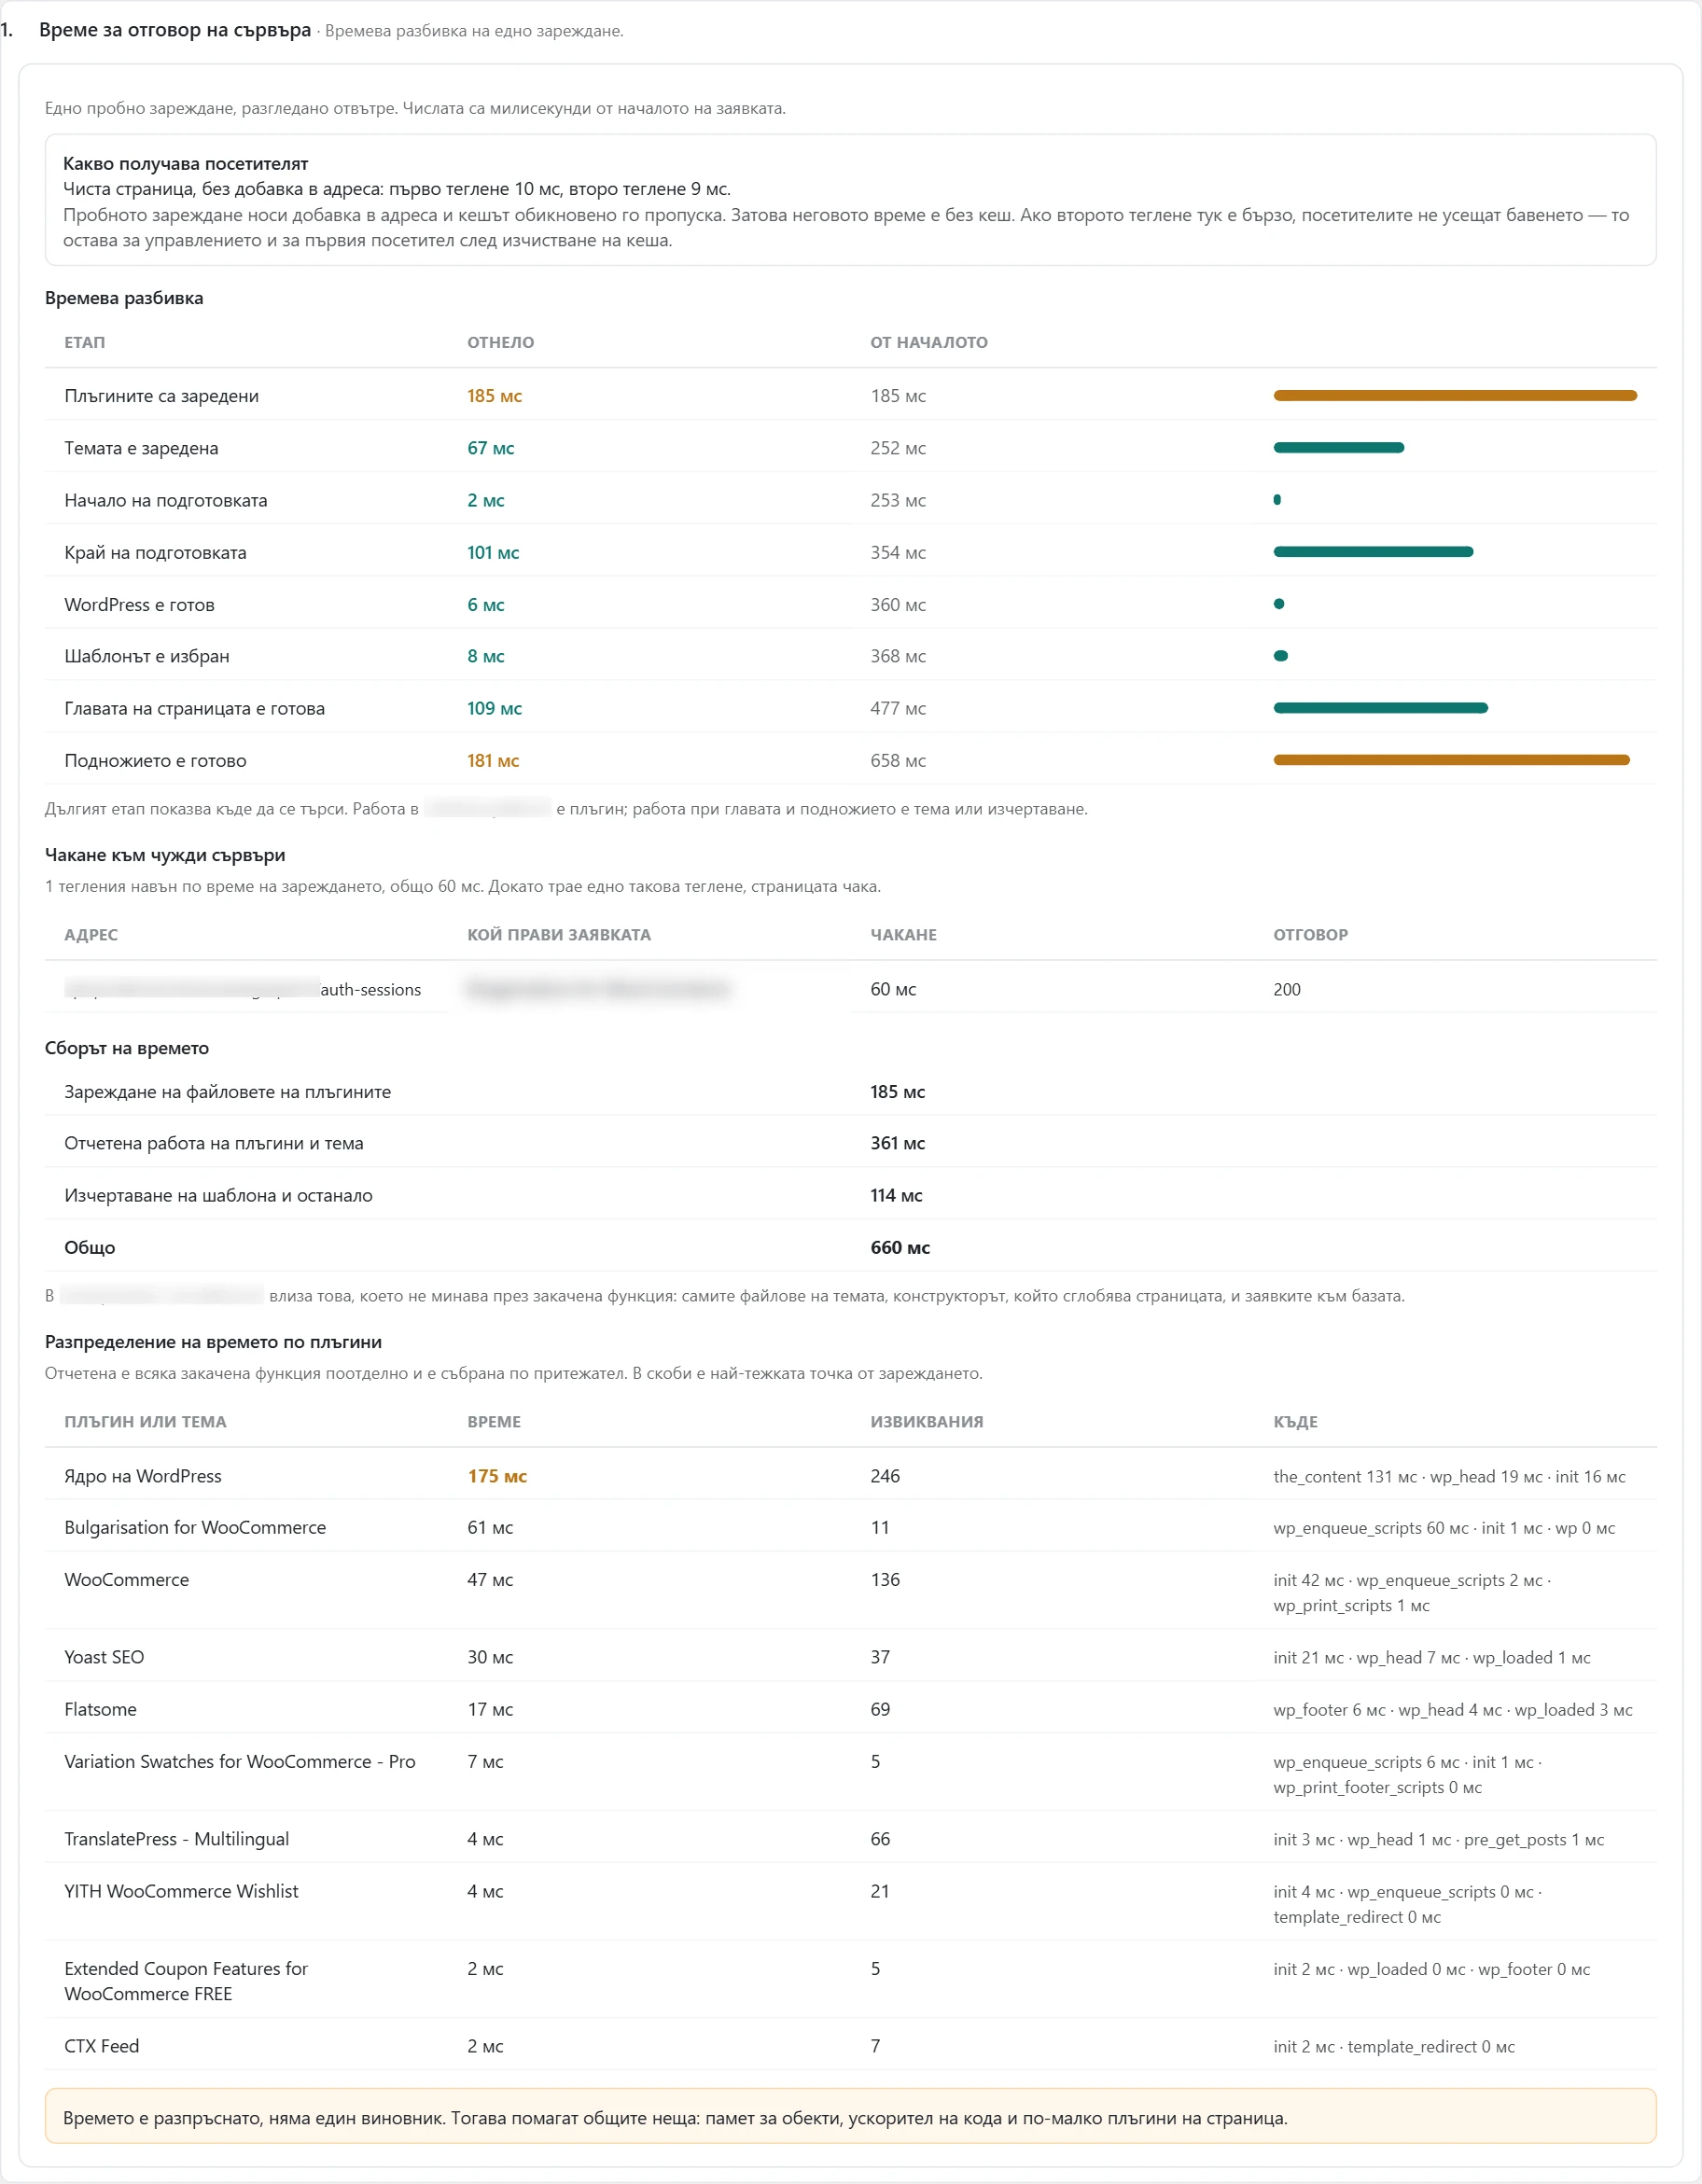Click the Общо 660 мс total row
Image resolution: width=1702 pixels, height=2184 pixels.
(851, 1247)
